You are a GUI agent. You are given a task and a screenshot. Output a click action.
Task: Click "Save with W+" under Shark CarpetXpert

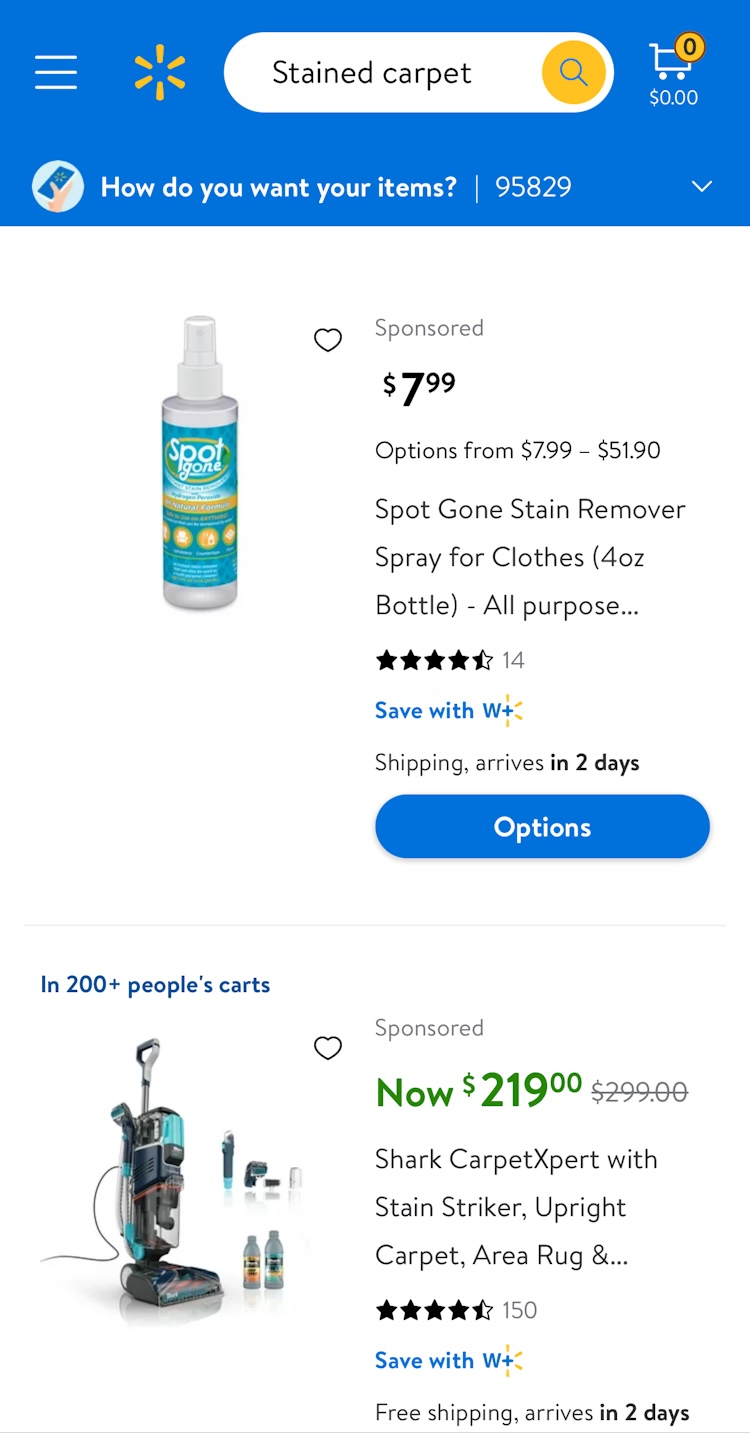(448, 1361)
